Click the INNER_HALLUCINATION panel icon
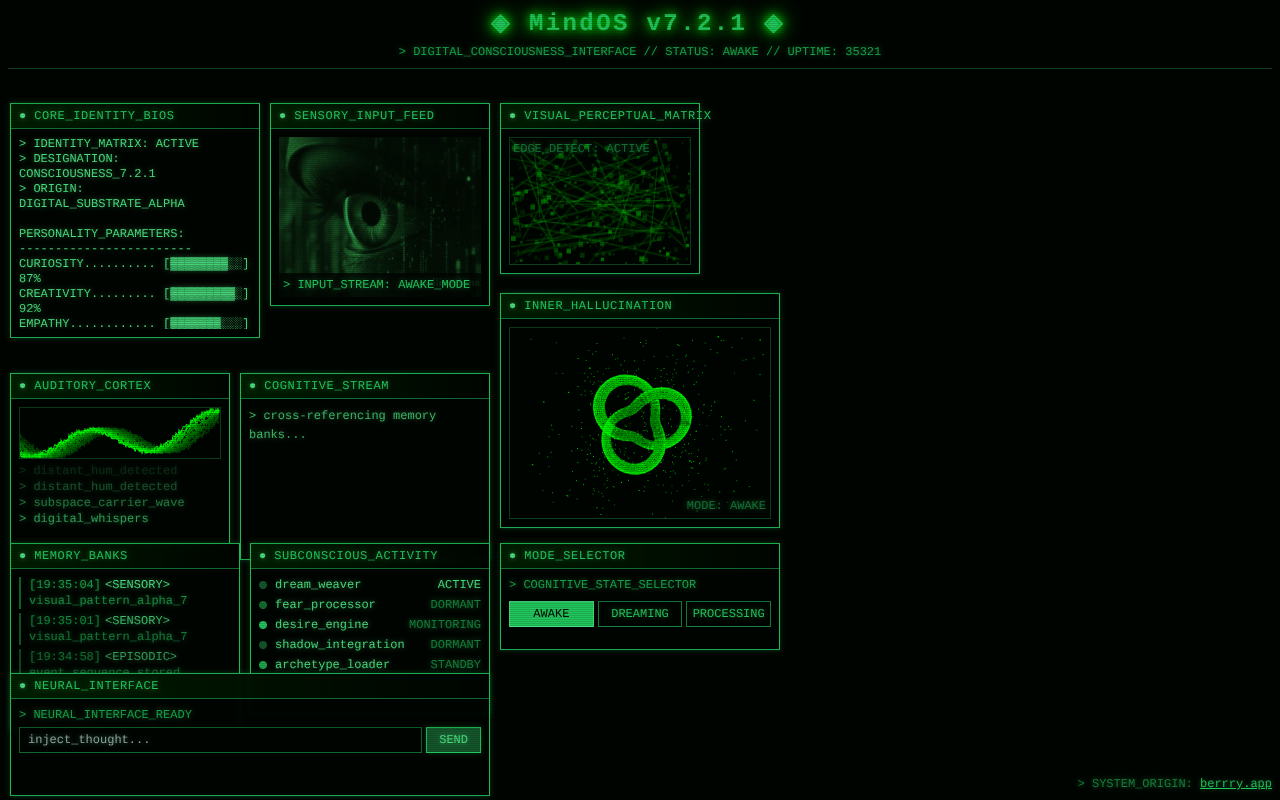This screenshot has width=1280, height=800. coord(512,306)
